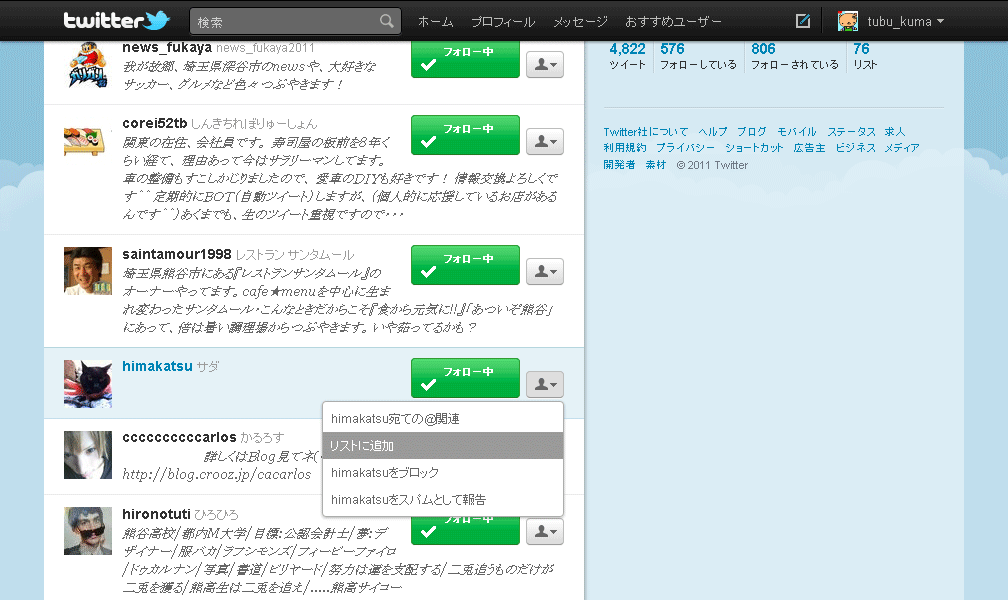View 76 リスト count
Screen dimensions: 1008x600
pyautogui.click(x=865, y=56)
